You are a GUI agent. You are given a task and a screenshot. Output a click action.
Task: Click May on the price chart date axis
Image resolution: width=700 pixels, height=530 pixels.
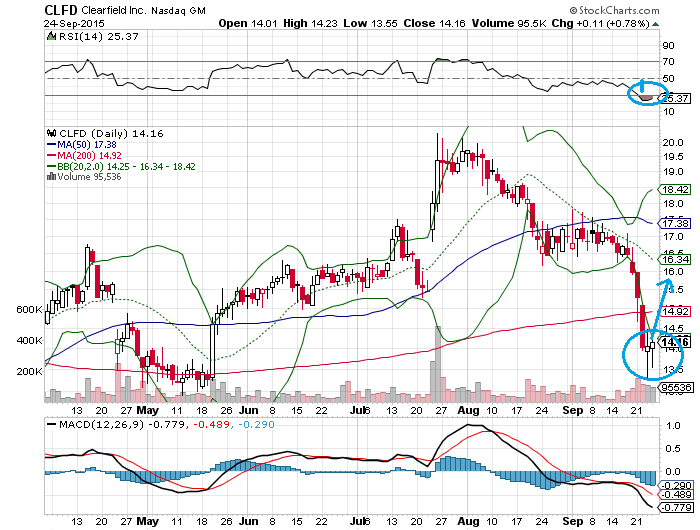147,410
